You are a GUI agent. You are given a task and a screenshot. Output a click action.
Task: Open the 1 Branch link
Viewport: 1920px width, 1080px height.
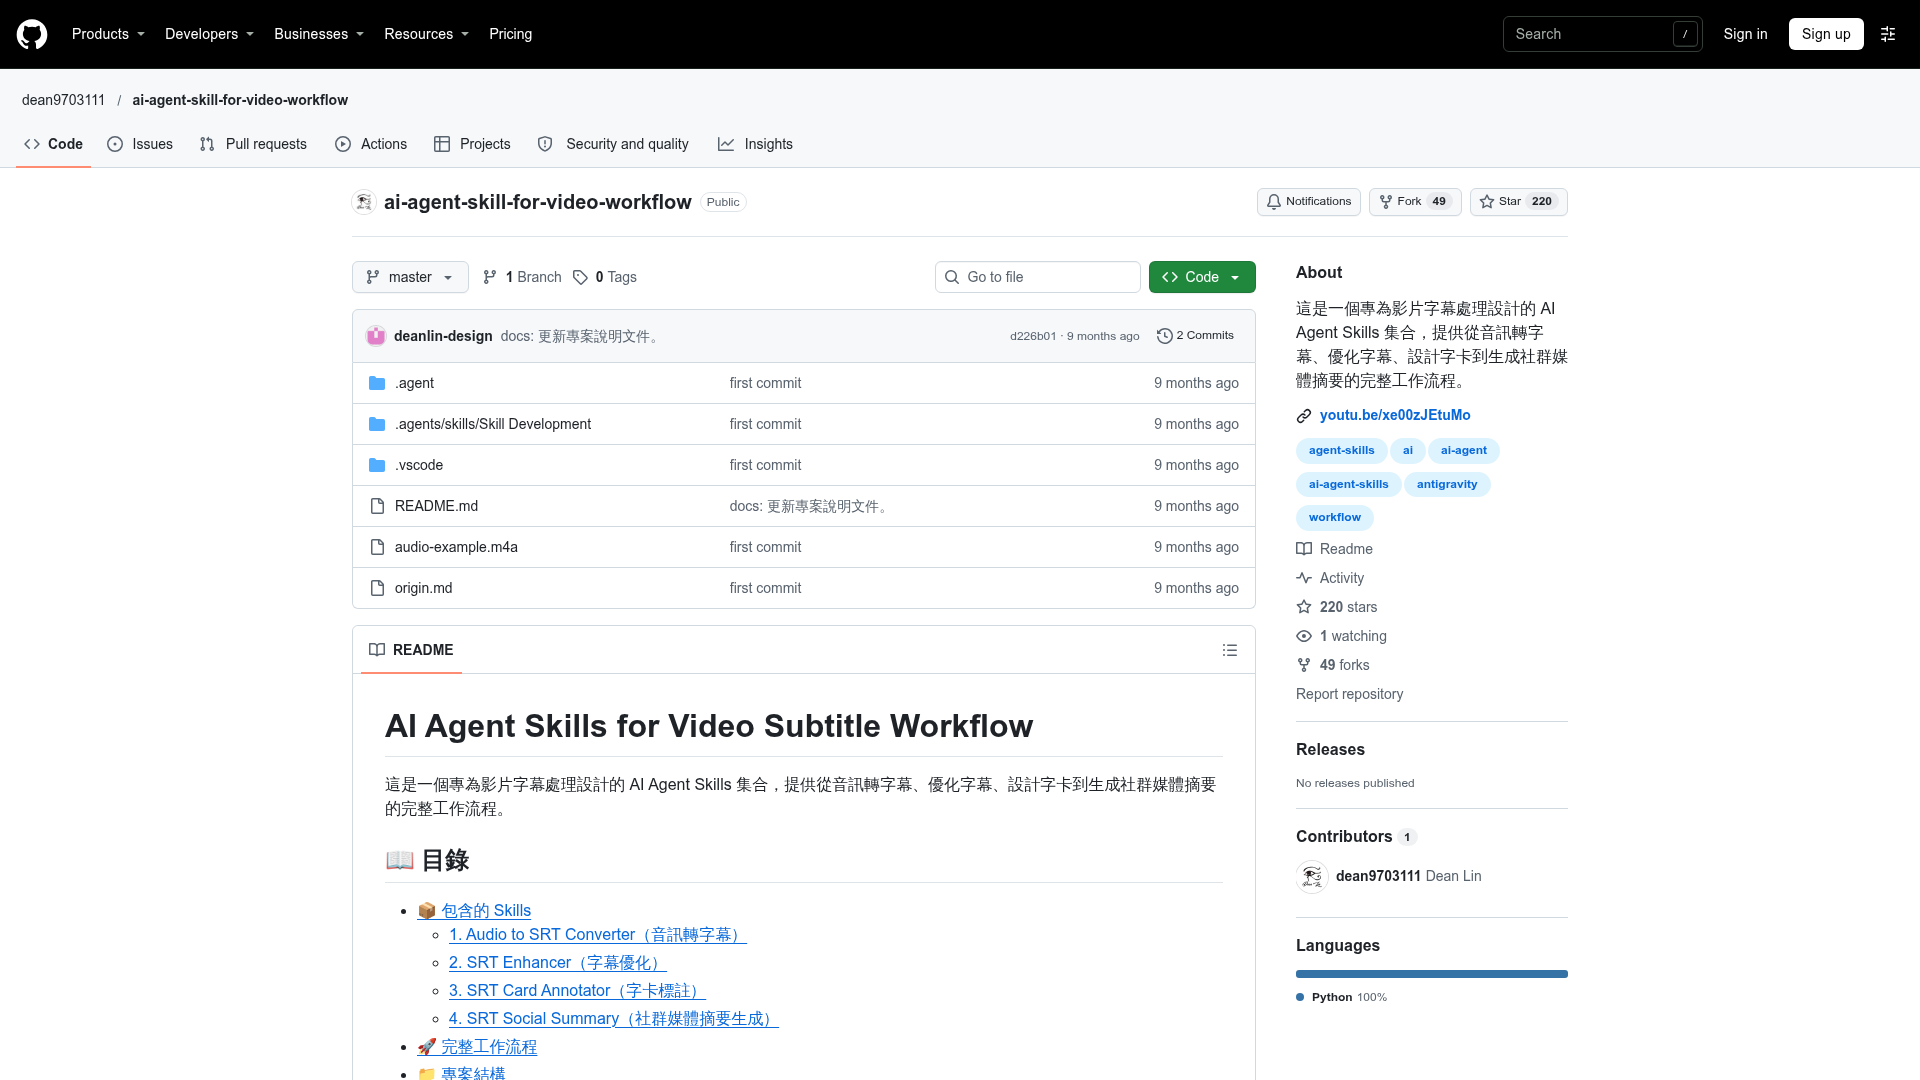tap(522, 277)
